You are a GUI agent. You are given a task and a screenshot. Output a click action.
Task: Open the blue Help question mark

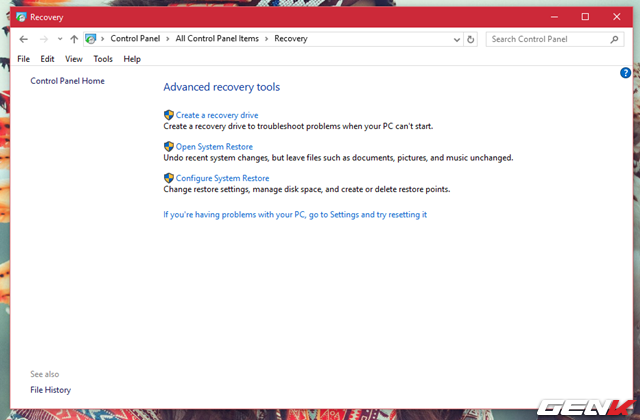(625, 73)
